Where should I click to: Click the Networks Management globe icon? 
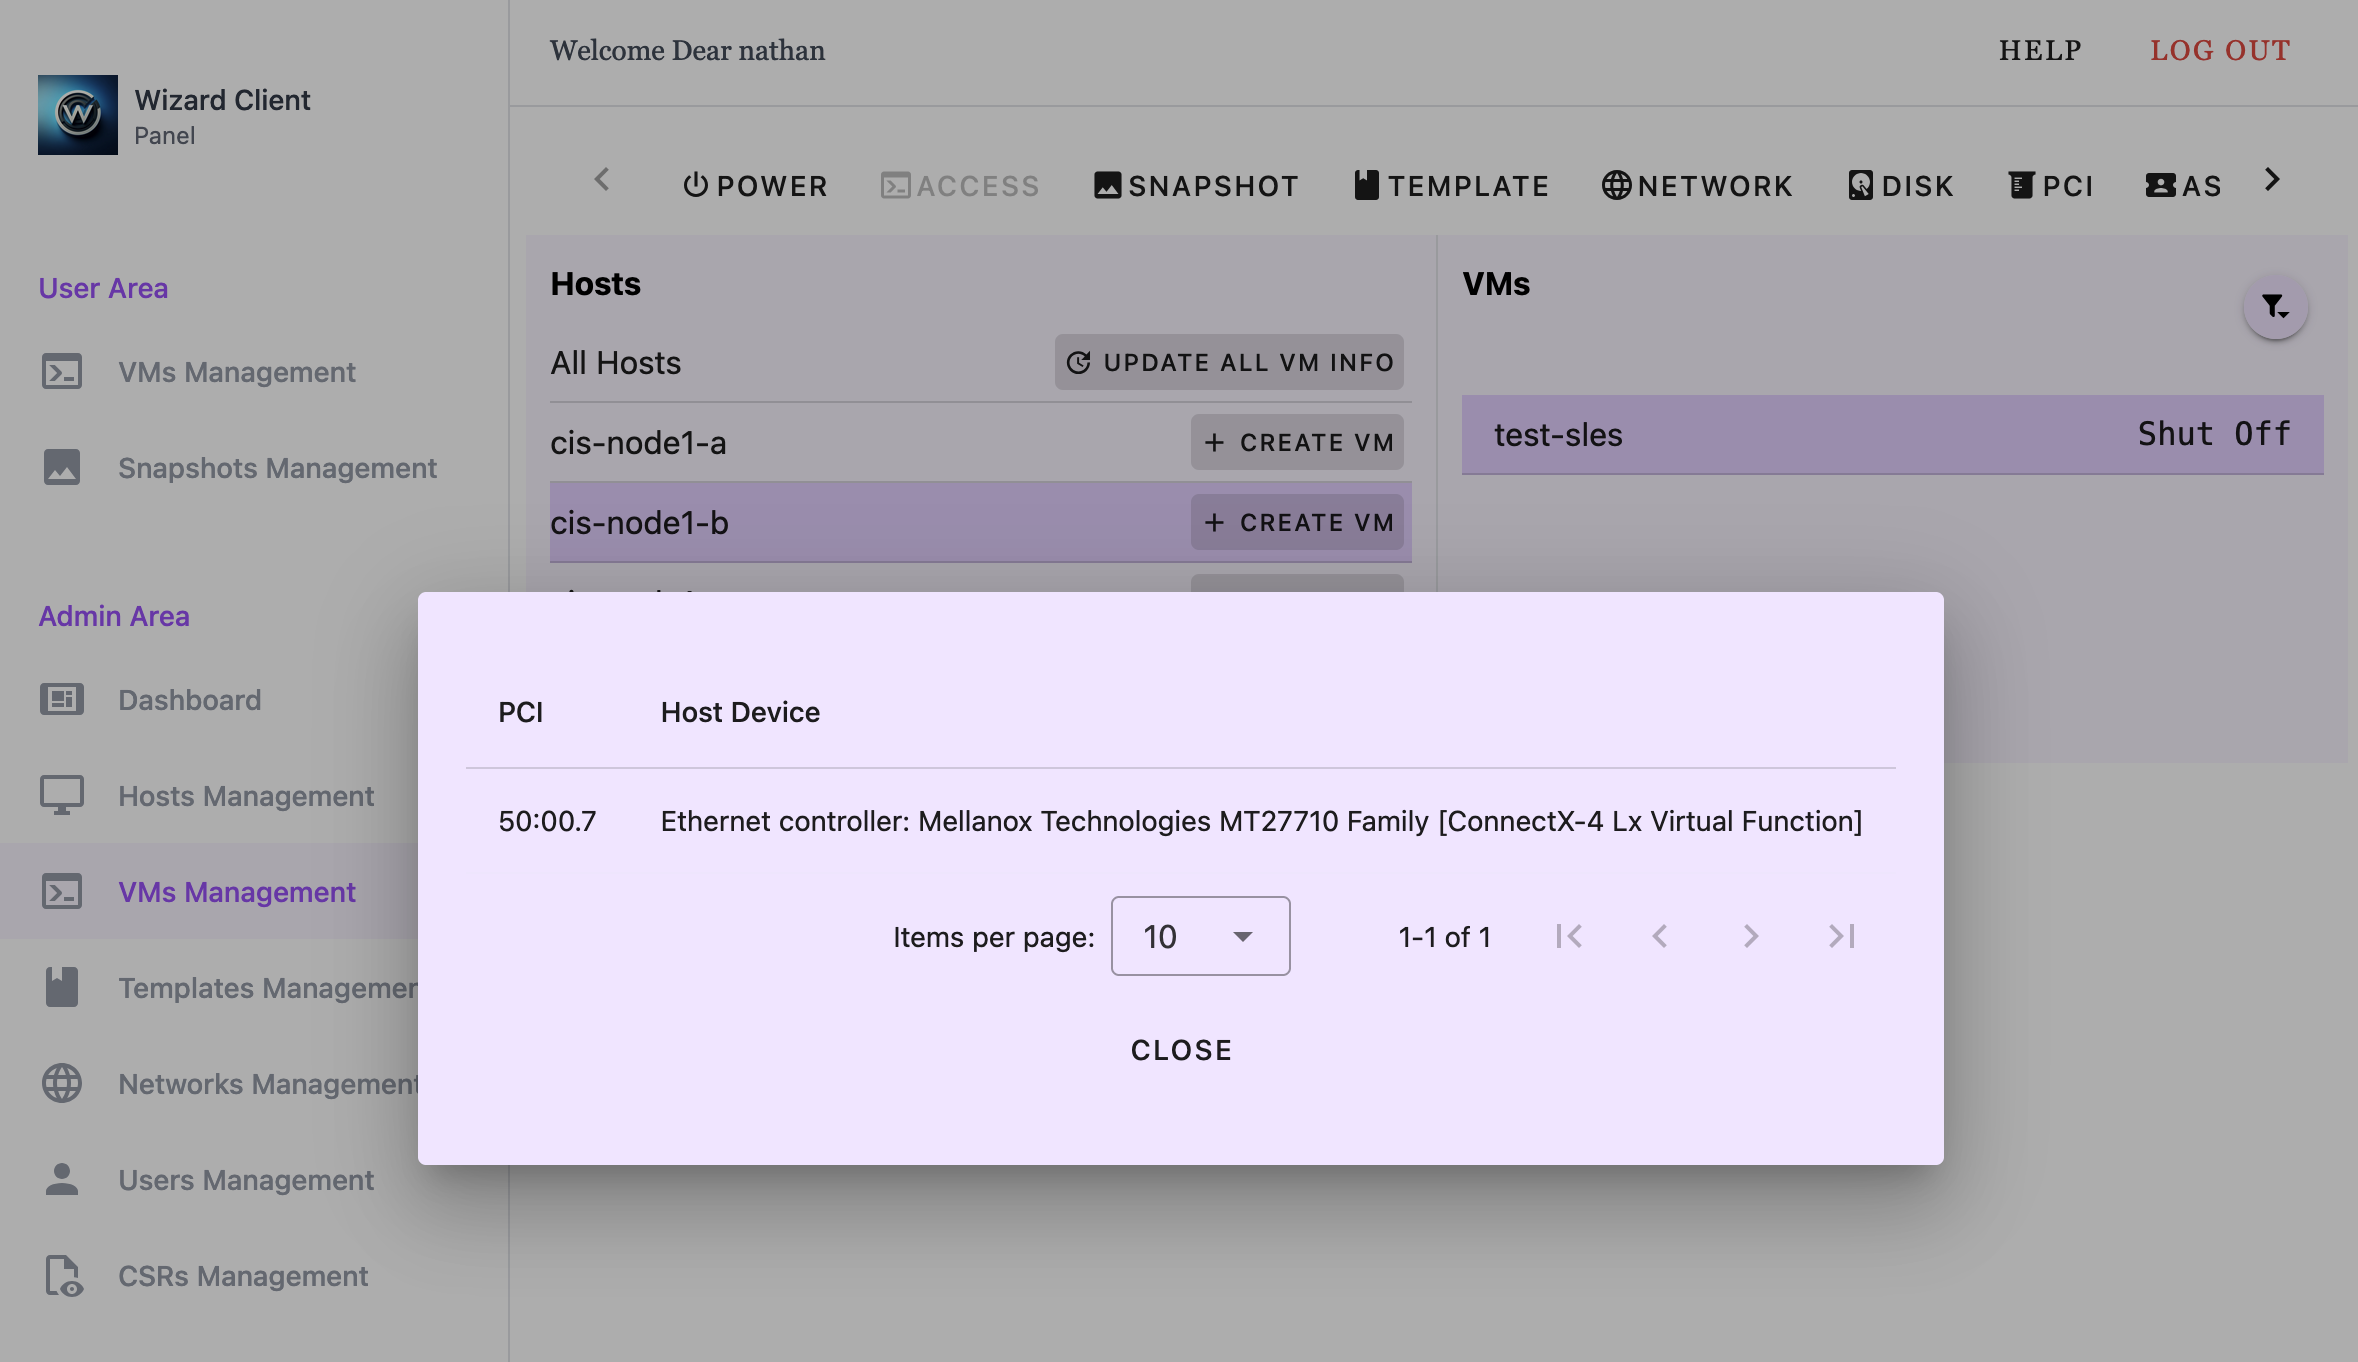[x=62, y=1083]
